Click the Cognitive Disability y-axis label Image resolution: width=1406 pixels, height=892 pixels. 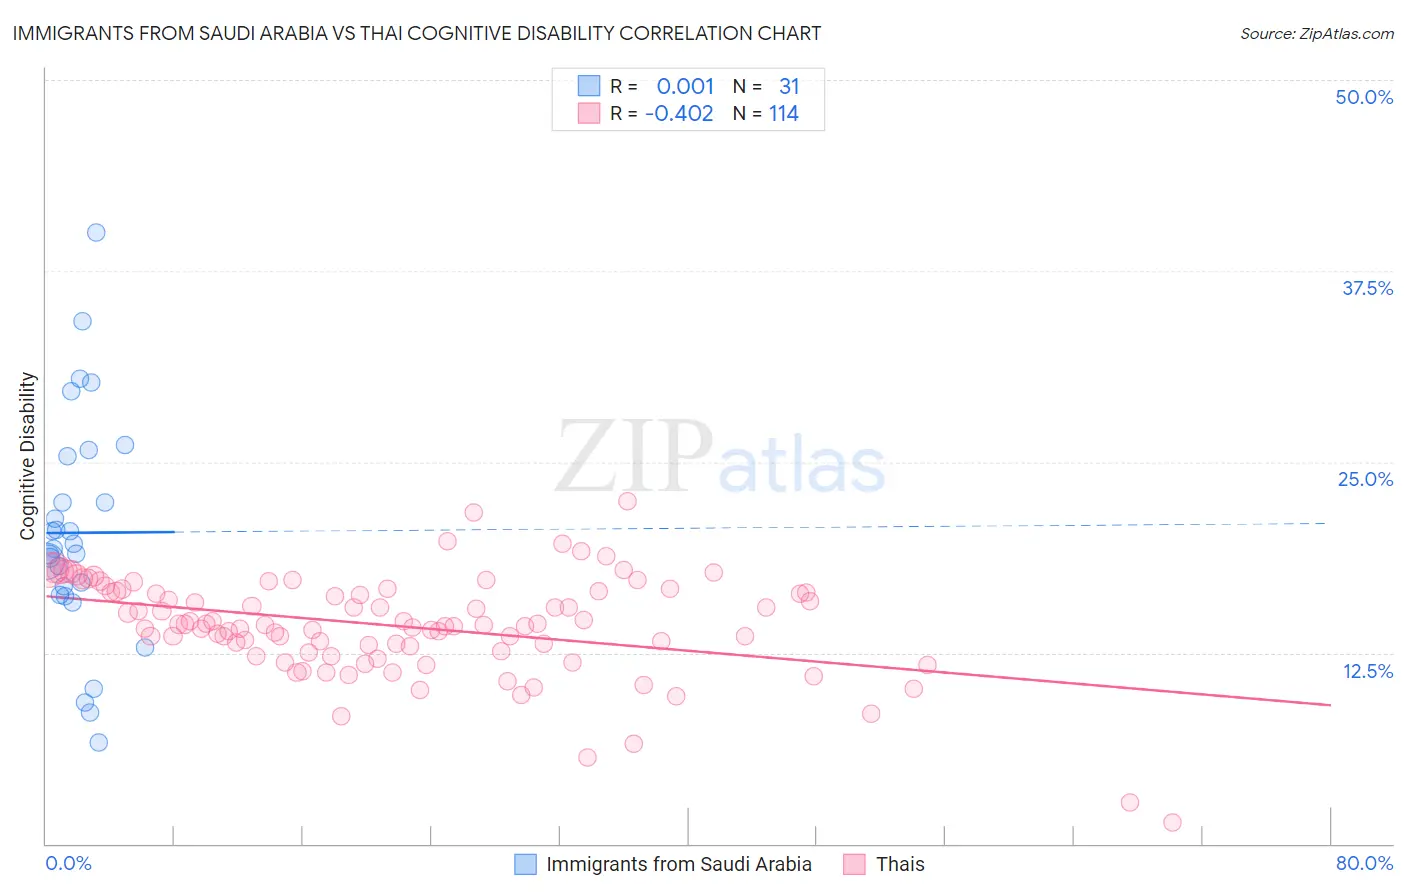[28, 456]
